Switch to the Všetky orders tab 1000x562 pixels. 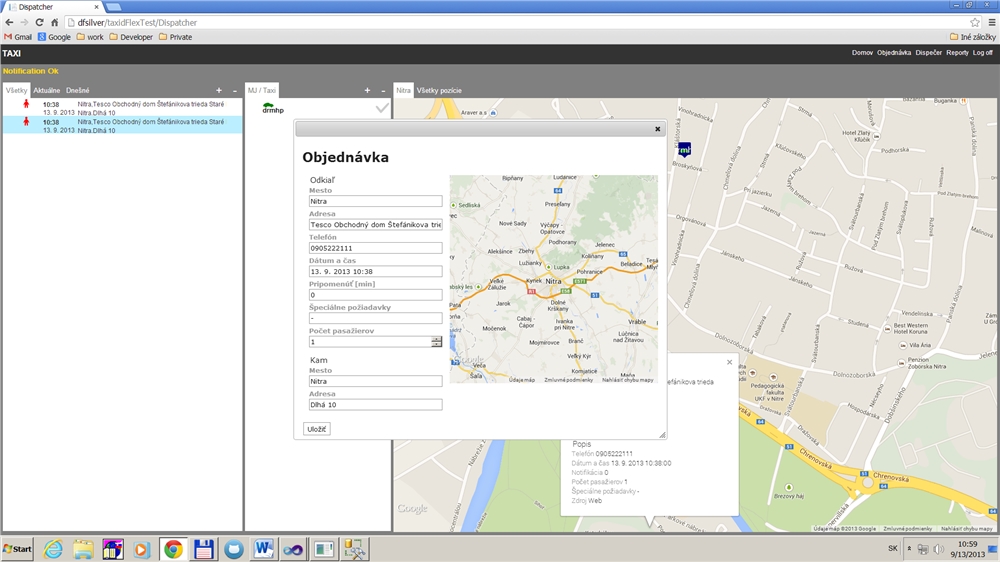point(17,91)
